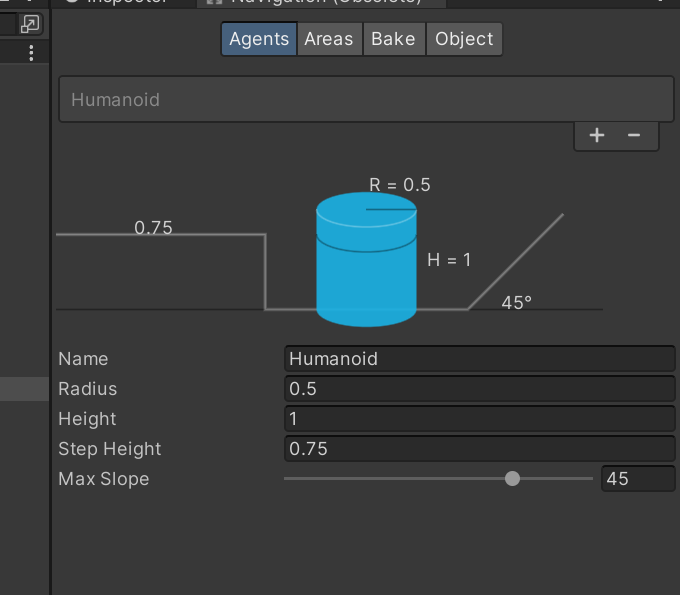The height and width of the screenshot is (595, 680).
Task: Click the Max Slope numeric field
Action: pyautogui.click(x=638, y=479)
